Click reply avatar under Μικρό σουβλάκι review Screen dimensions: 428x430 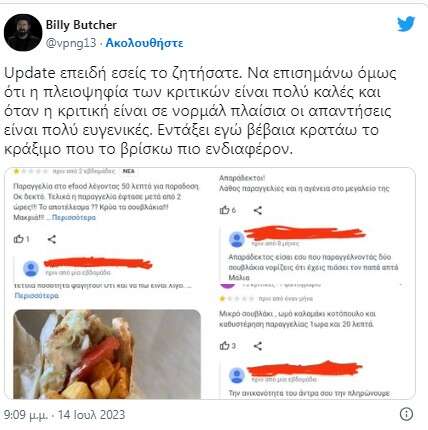(237, 375)
